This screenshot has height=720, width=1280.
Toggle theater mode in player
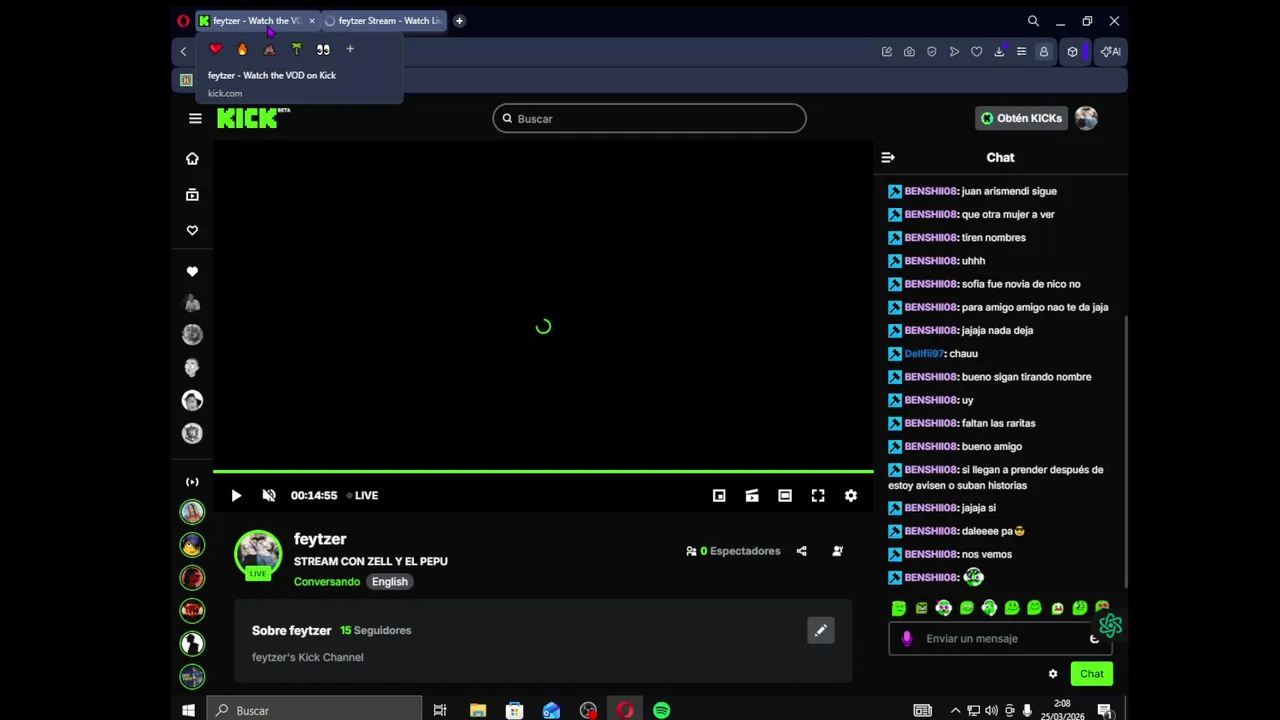(785, 495)
